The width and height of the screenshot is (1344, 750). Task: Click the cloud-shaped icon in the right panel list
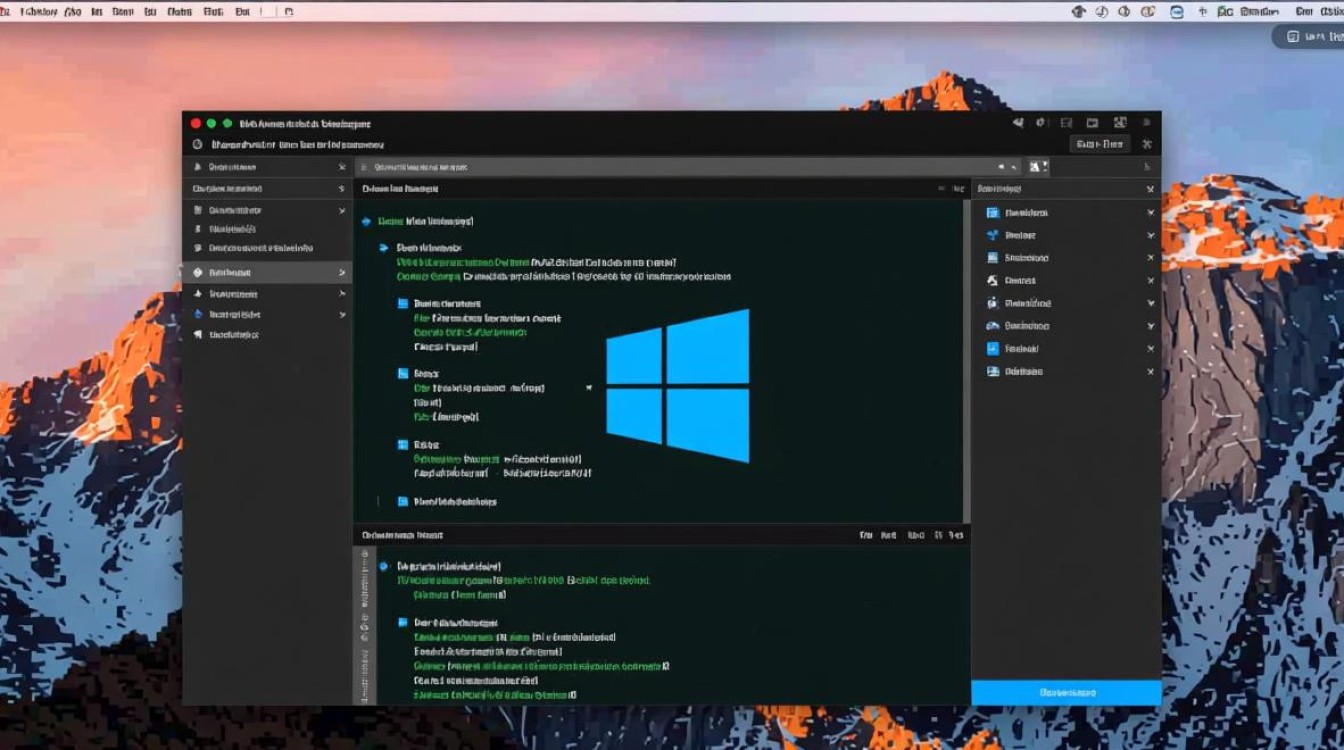click(x=992, y=325)
